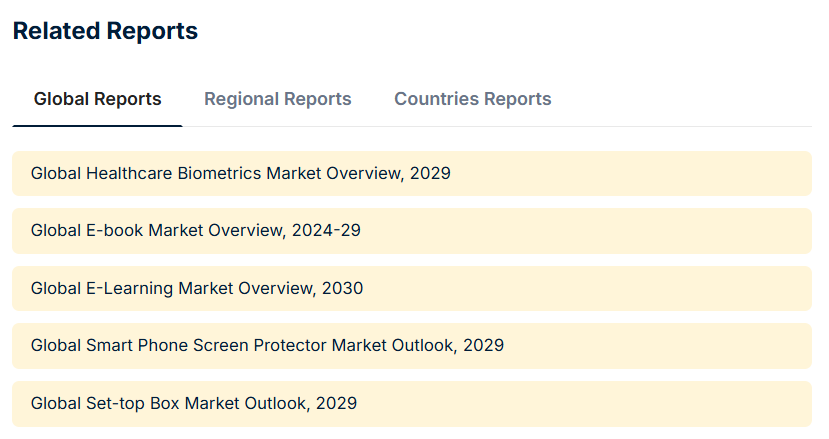
Task: Open the Regional Reports tab
Action: point(277,99)
